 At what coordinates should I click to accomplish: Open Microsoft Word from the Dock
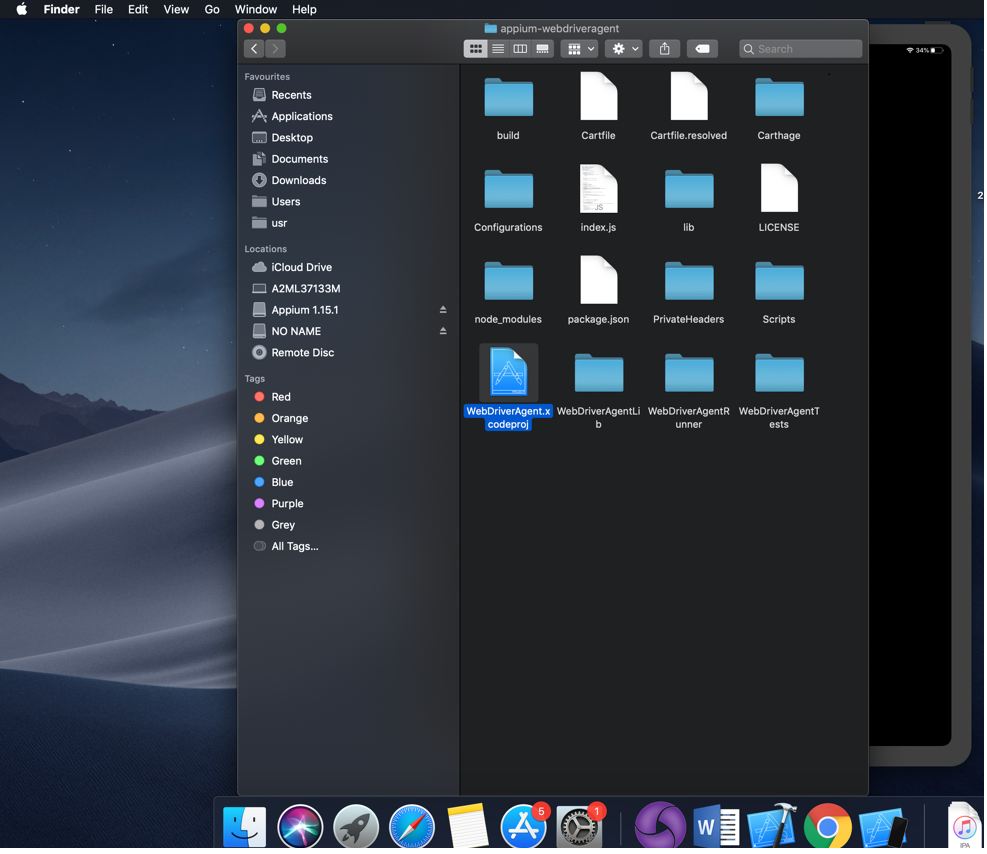[x=716, y=827]
